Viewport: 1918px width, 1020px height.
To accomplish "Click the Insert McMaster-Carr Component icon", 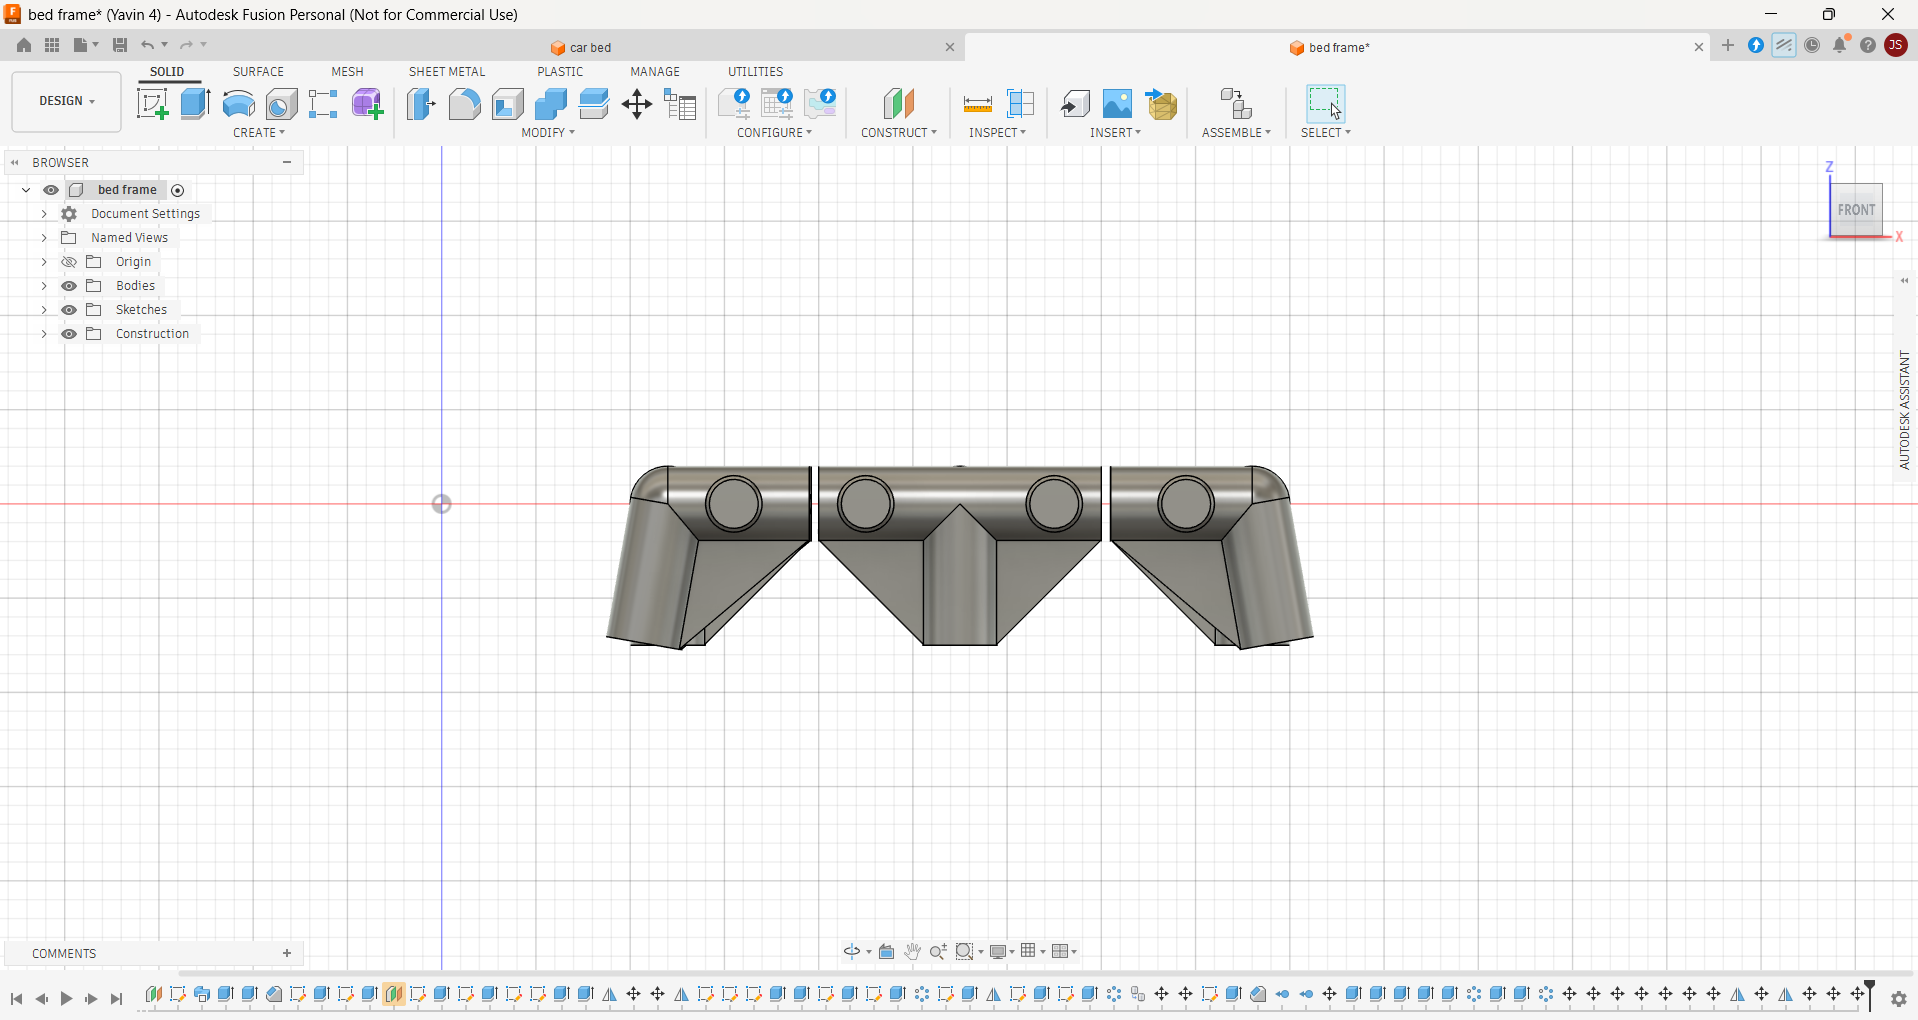I will (x=1161, y=104).
